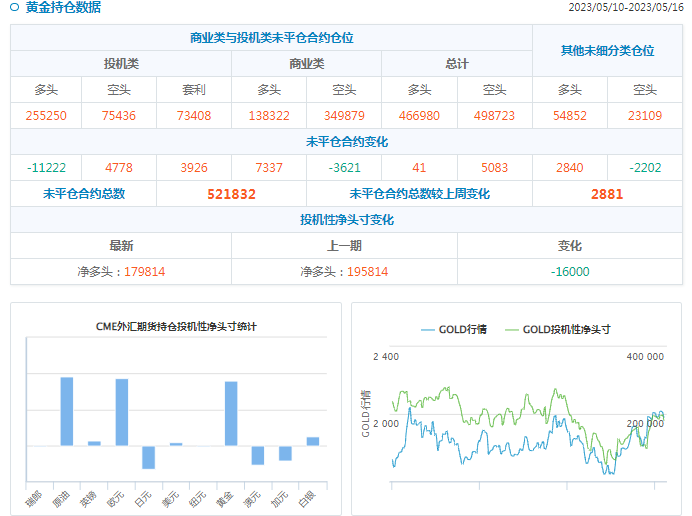692x516 pixels.
Task: Click the 原油 bar in the CME chart
Action: 67,411
